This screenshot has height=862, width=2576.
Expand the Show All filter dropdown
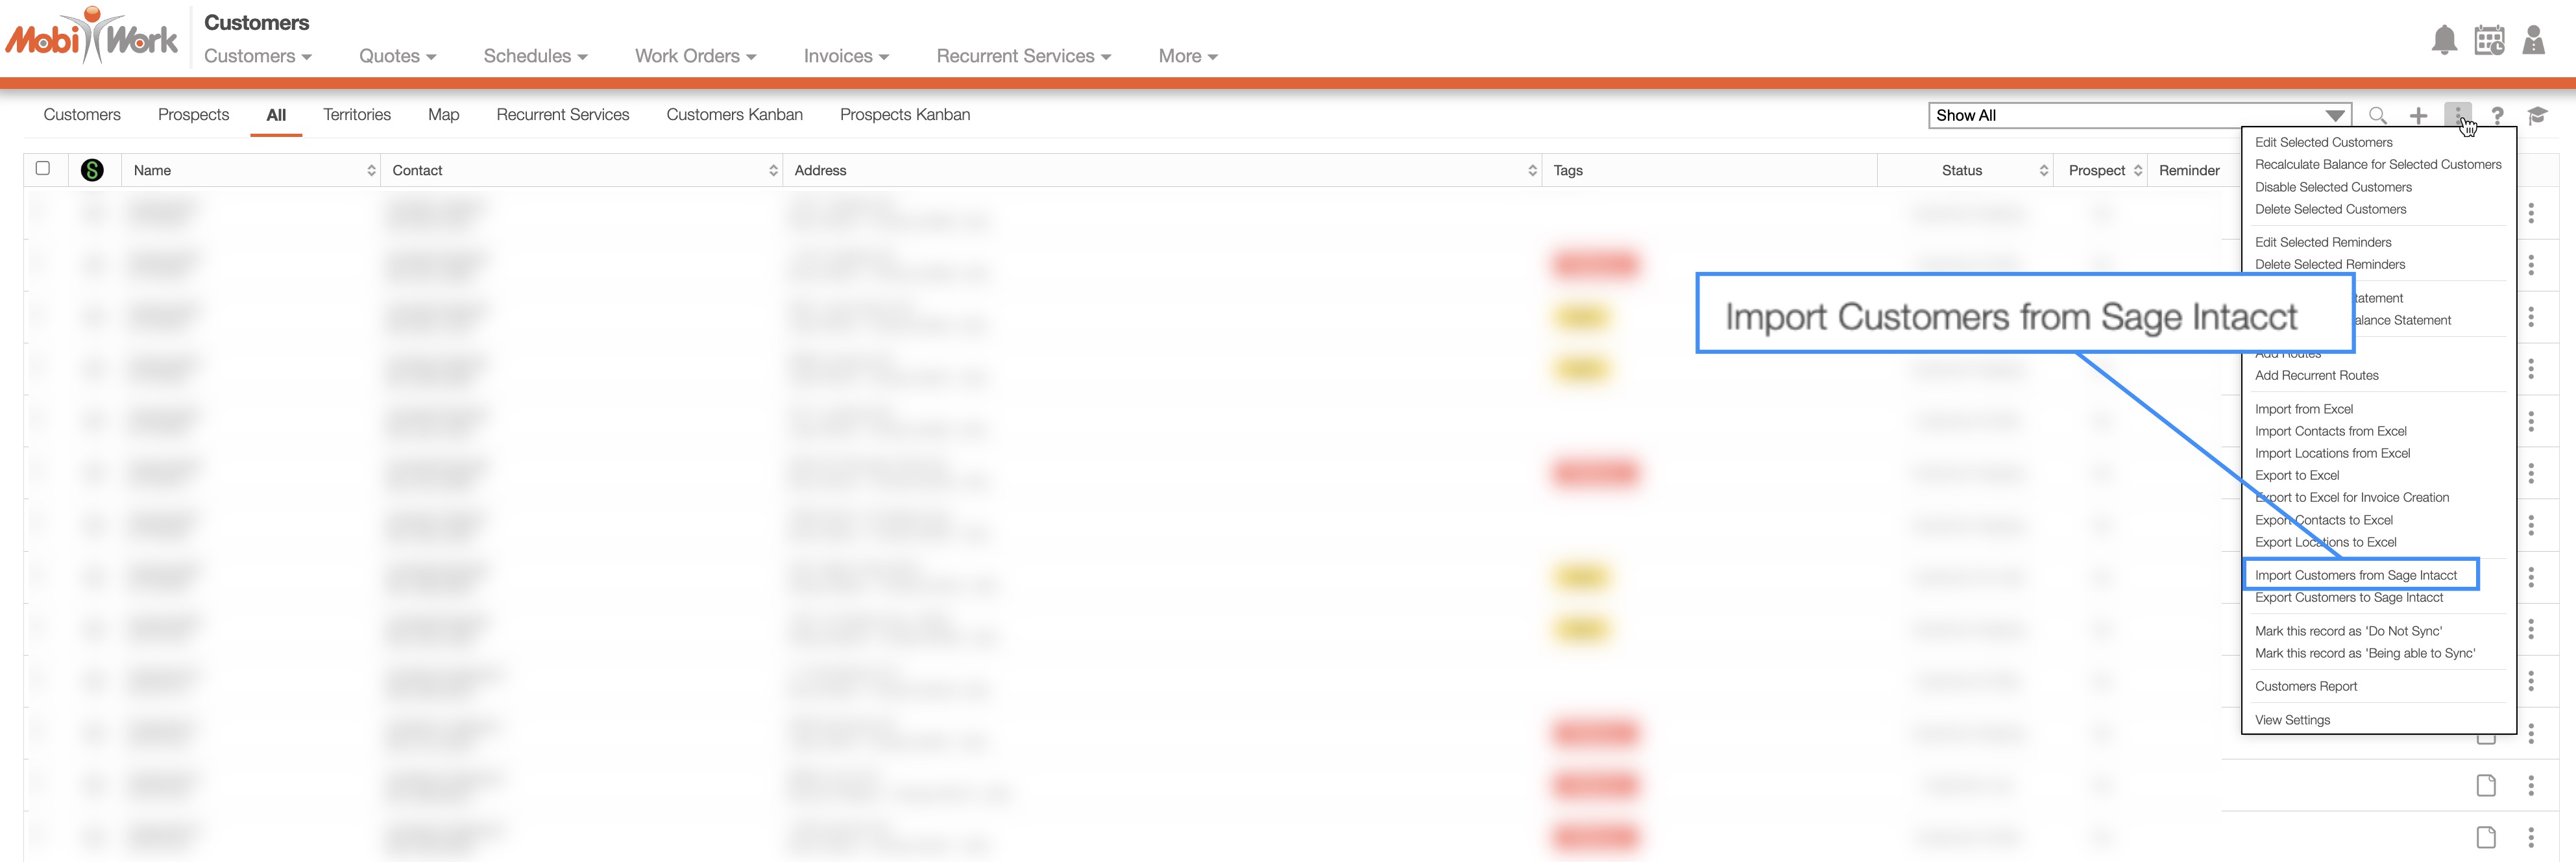[x=2334, y=116]
